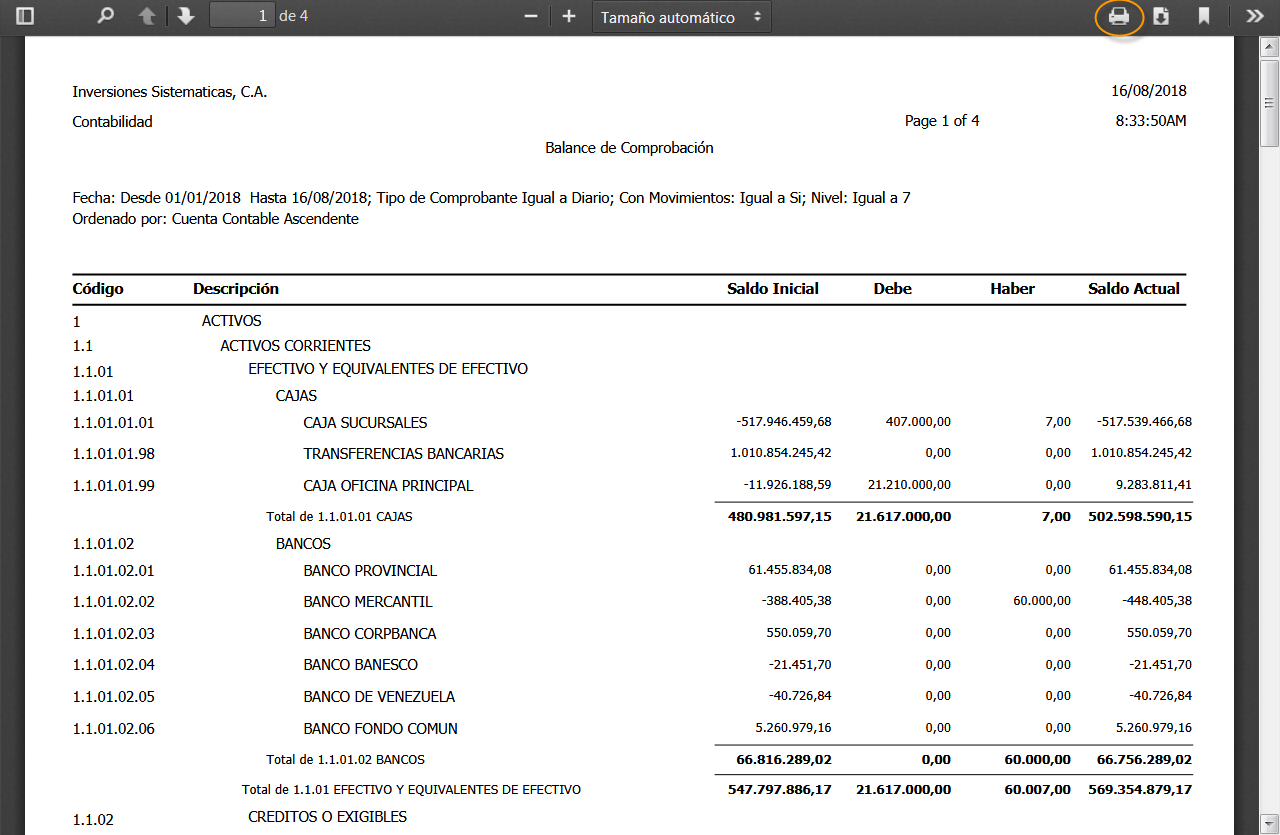Zoom in with the plus icon
The width and height of the screenshot is (1280, 835).
point(568,16)
